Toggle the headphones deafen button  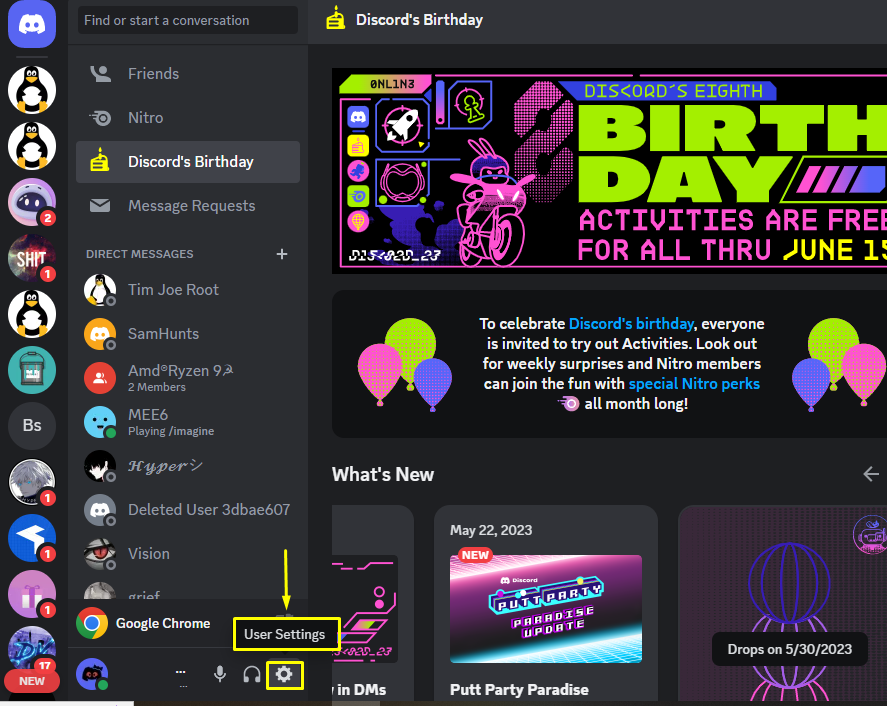252,674
